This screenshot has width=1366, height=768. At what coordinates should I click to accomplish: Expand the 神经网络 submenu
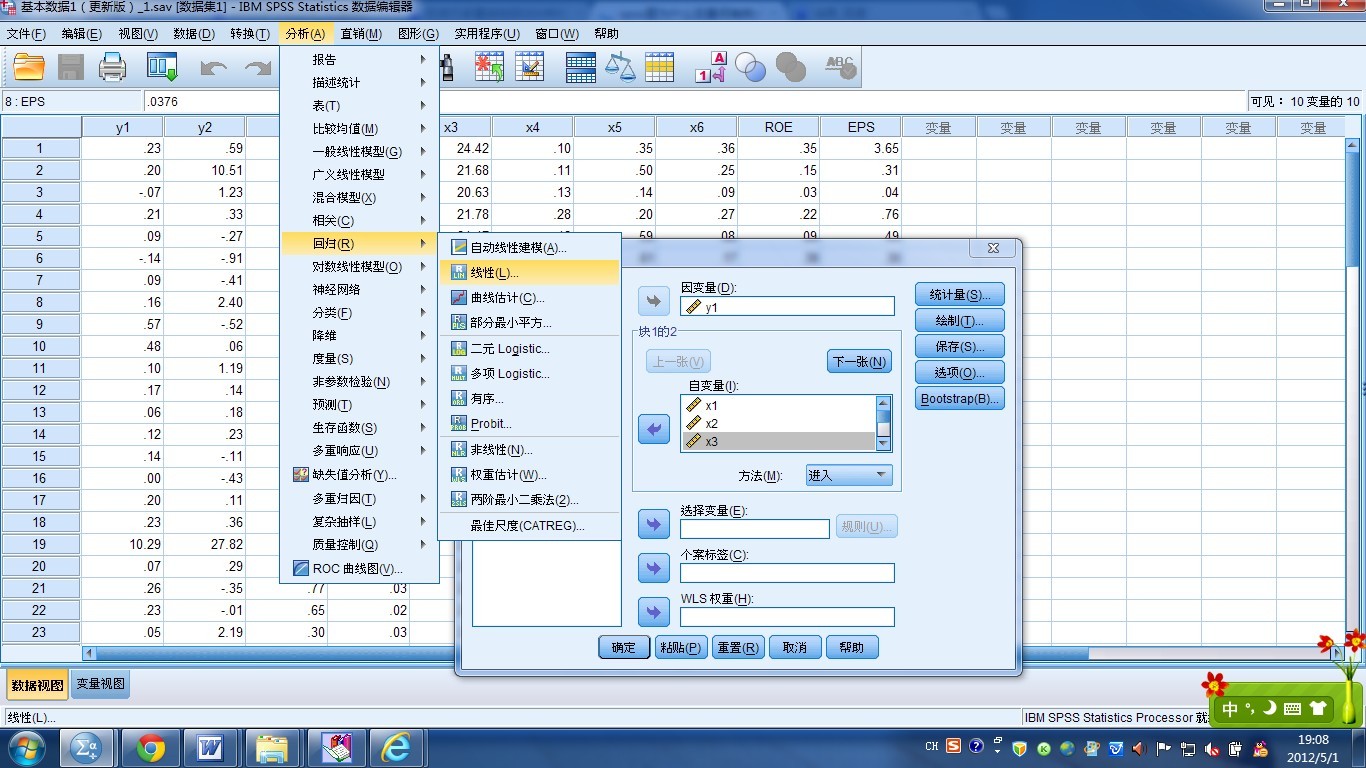point(359,289)
